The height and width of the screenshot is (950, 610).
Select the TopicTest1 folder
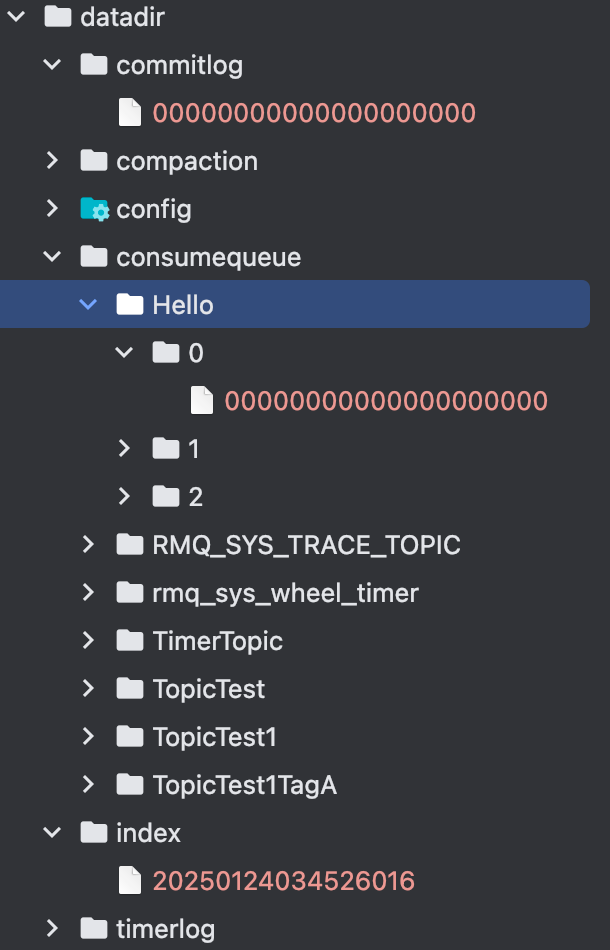(214, 737)
